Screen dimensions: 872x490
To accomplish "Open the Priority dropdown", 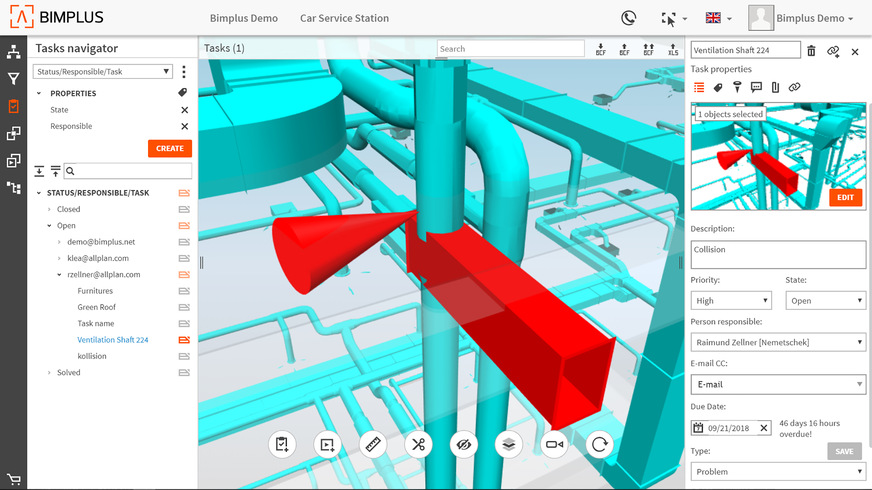I will point(732,300).
